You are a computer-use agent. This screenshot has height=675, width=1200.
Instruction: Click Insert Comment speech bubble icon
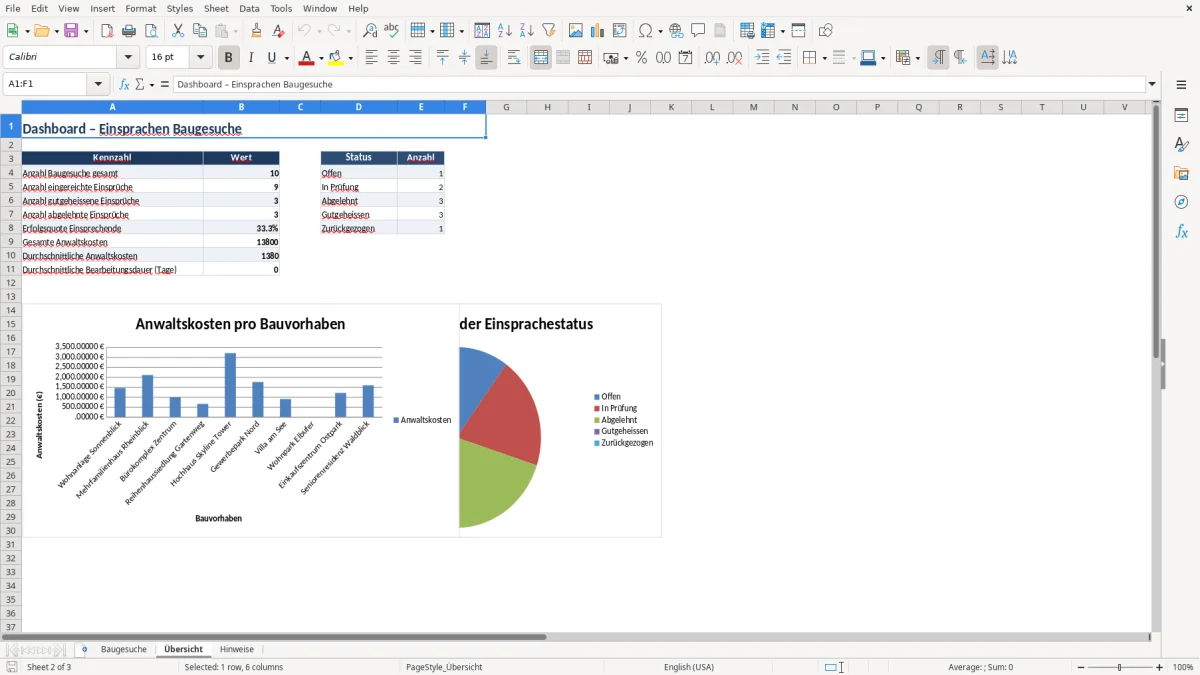(x=698, y=31)
